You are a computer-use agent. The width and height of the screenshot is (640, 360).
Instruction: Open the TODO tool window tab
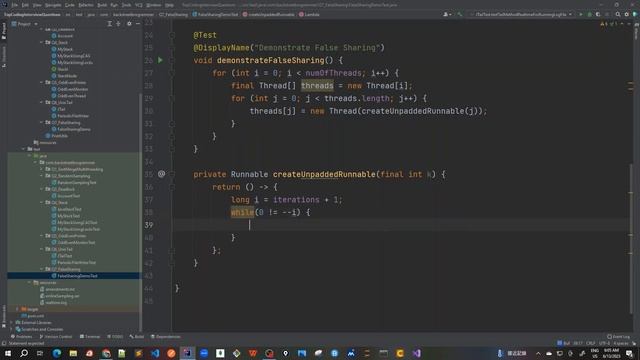click(115, 337)
